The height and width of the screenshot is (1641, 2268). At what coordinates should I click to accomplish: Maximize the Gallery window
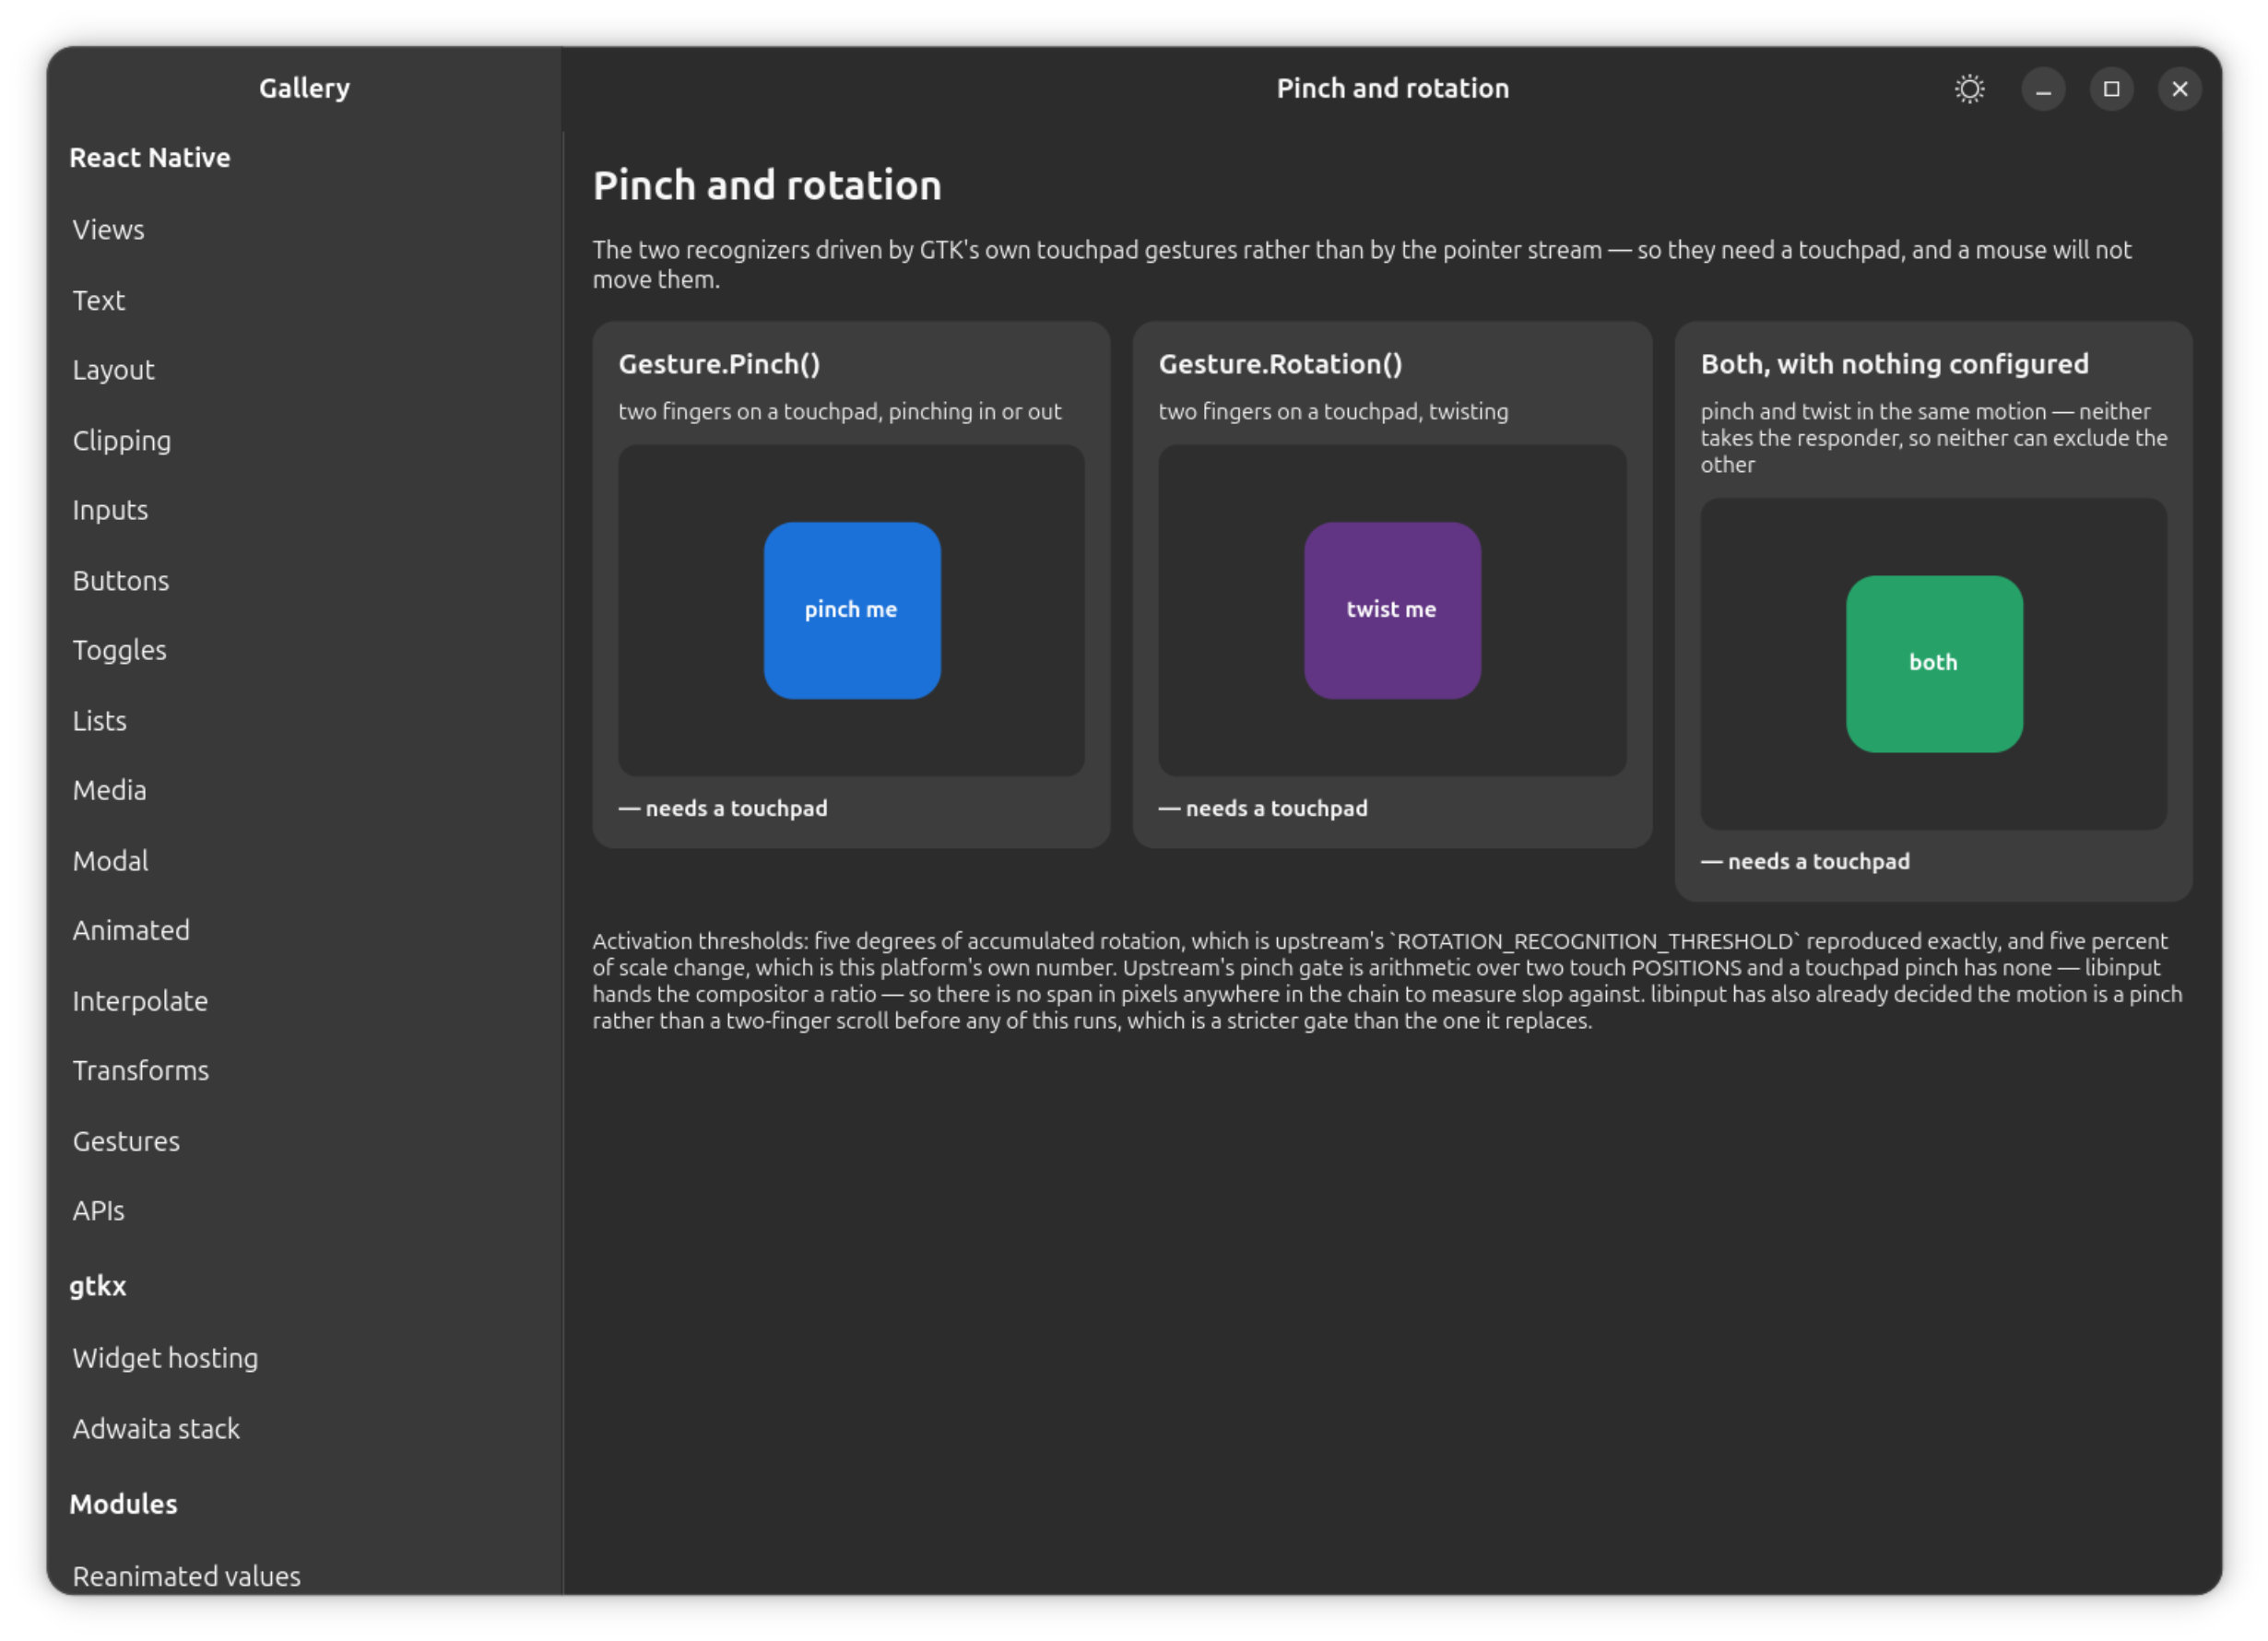point(2111,89)
